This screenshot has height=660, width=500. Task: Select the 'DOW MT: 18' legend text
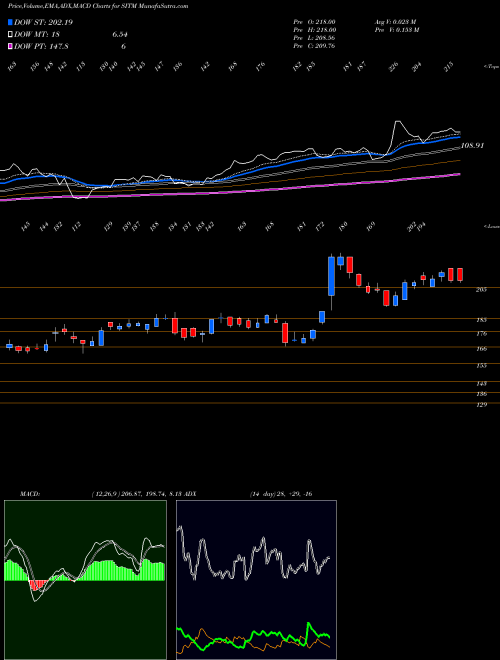[38, 35]
